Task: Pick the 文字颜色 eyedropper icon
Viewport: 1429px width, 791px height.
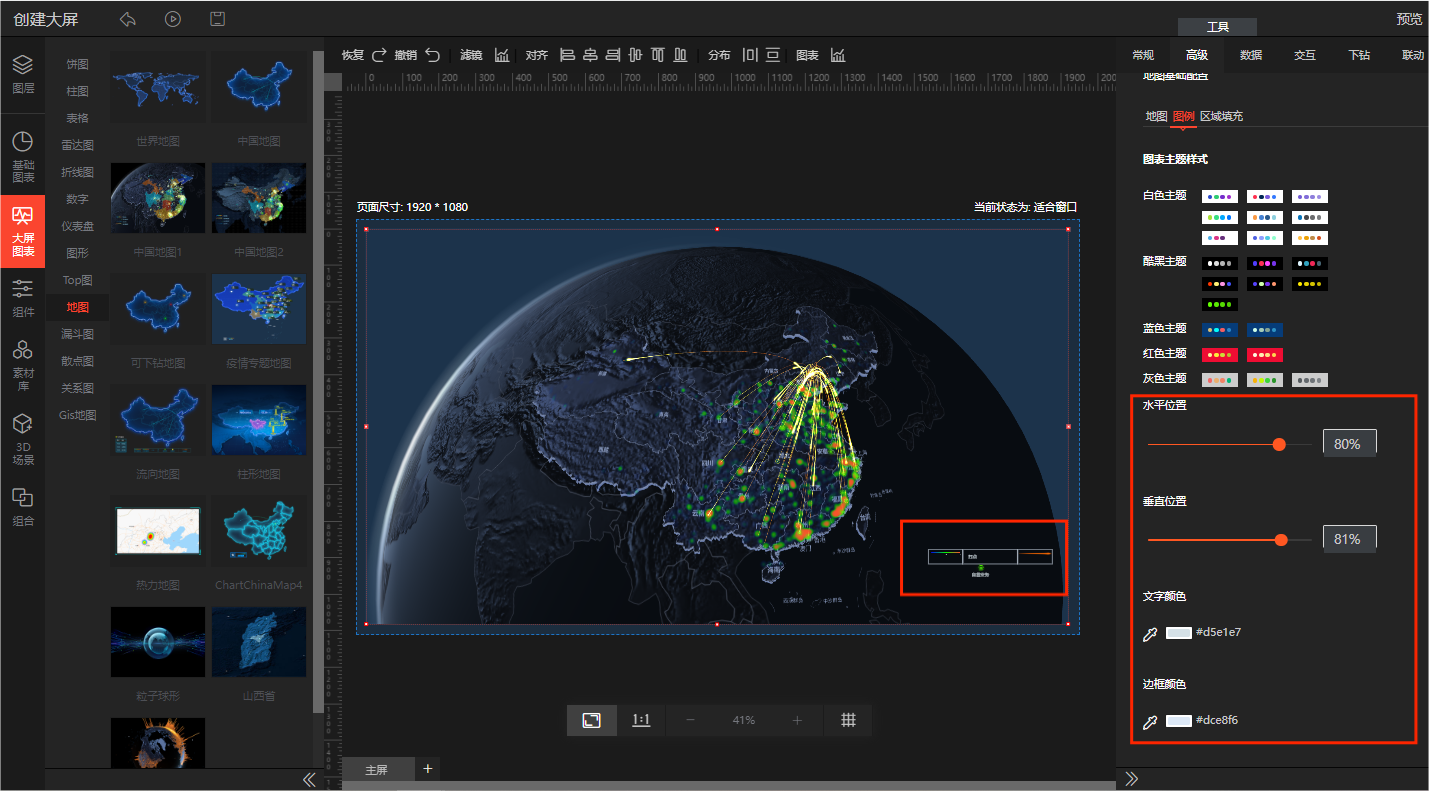Action: 1150,633
